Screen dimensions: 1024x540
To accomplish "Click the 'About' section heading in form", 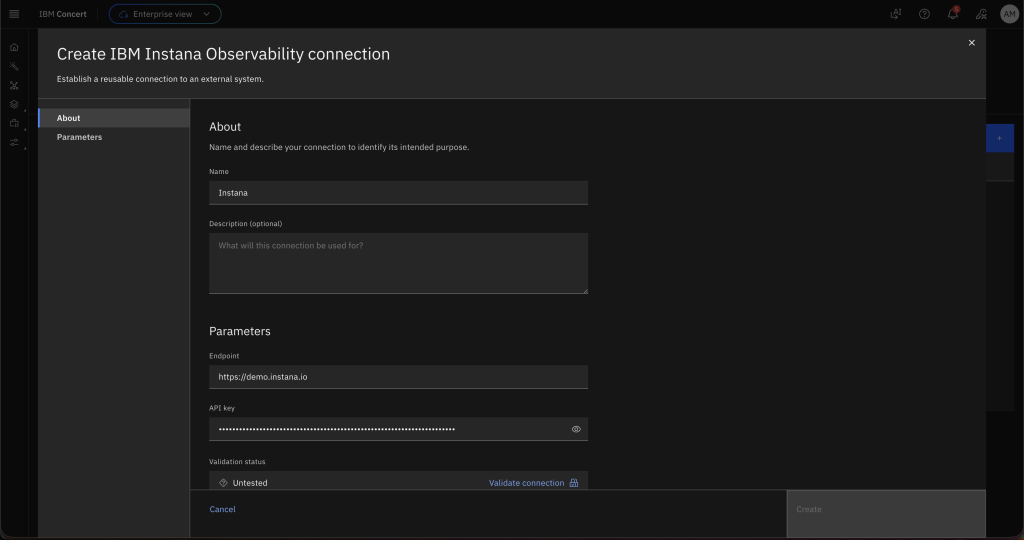I will 225,127.
